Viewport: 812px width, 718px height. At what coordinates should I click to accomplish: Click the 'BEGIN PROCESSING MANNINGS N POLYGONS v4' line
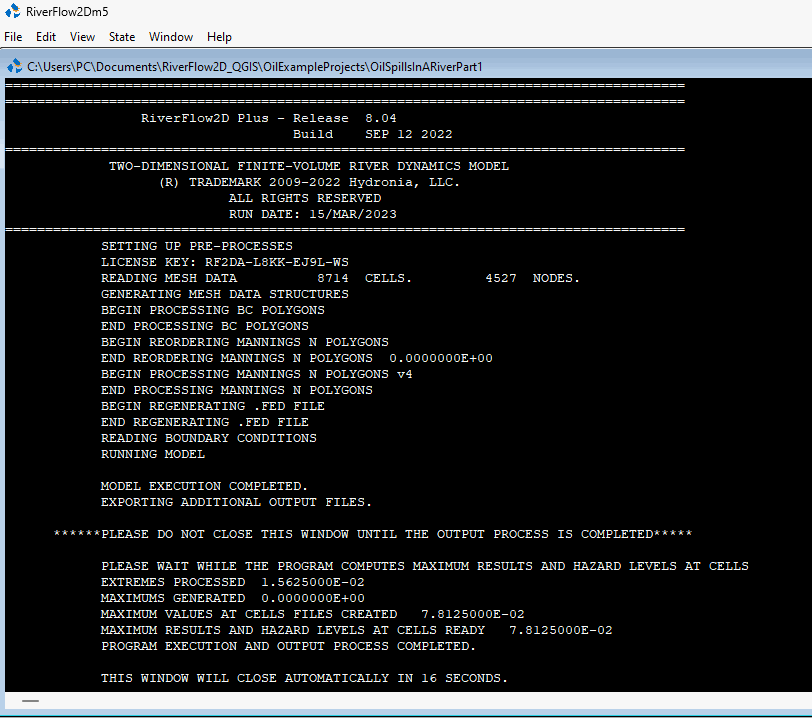tap(257, 375)
